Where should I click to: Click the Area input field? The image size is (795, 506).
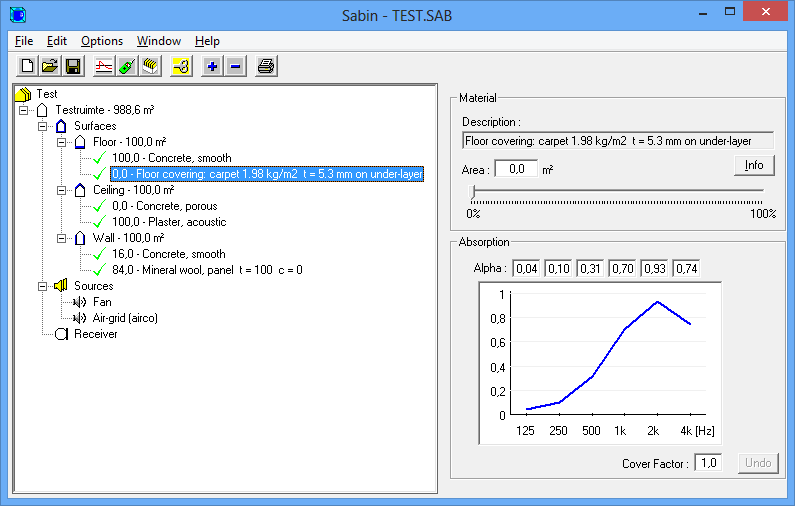click(516, 169)
